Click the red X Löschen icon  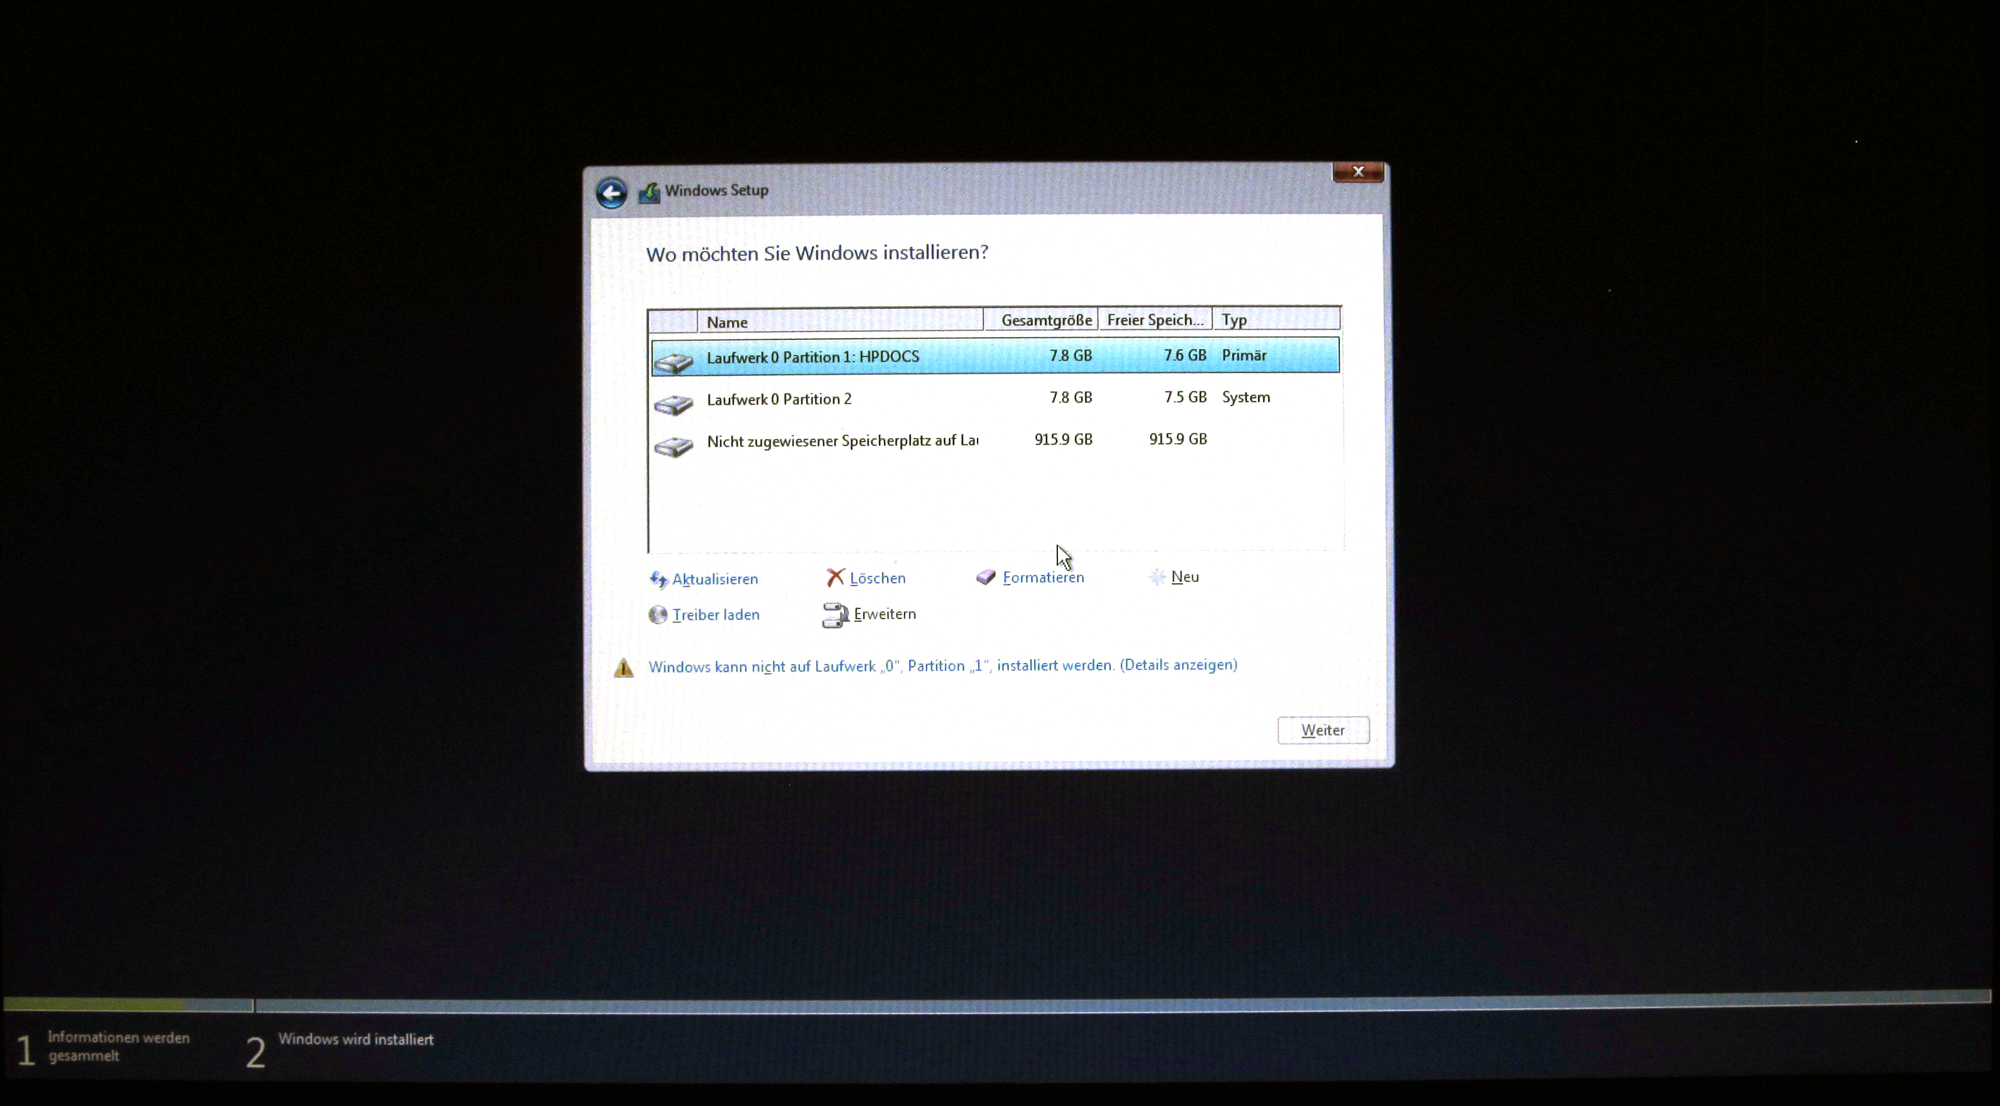pyautogui.click(x=835, y=577)
